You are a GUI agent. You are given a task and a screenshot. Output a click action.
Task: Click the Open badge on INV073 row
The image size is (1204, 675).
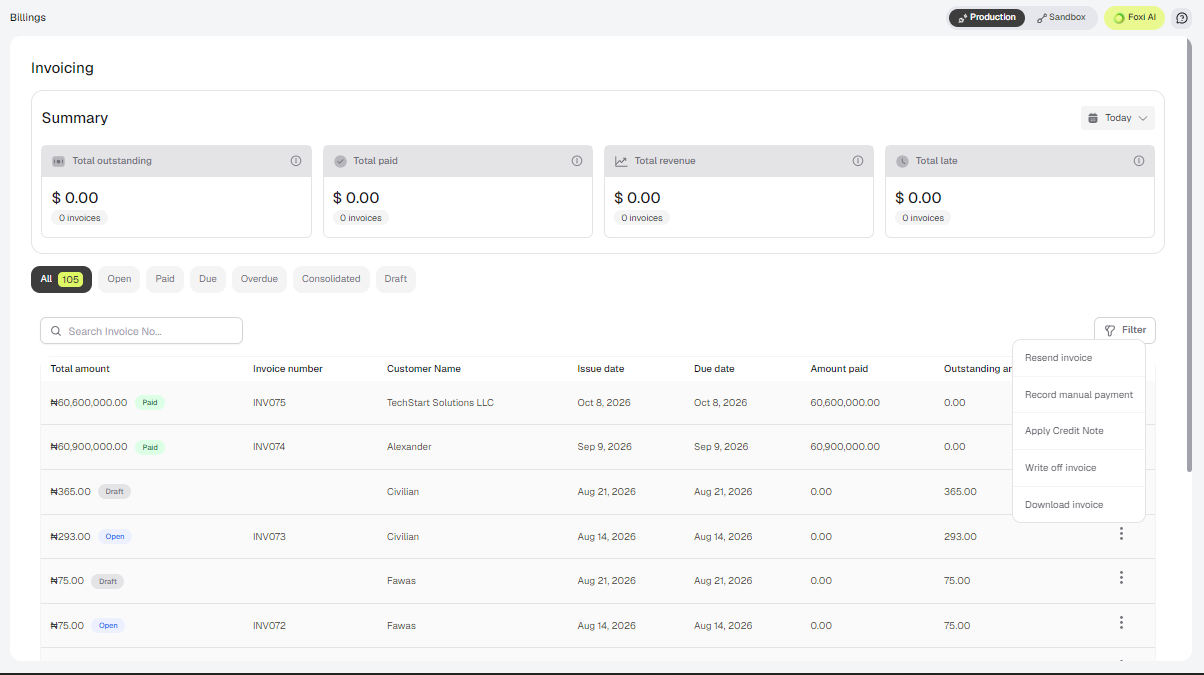coord(115,536)
